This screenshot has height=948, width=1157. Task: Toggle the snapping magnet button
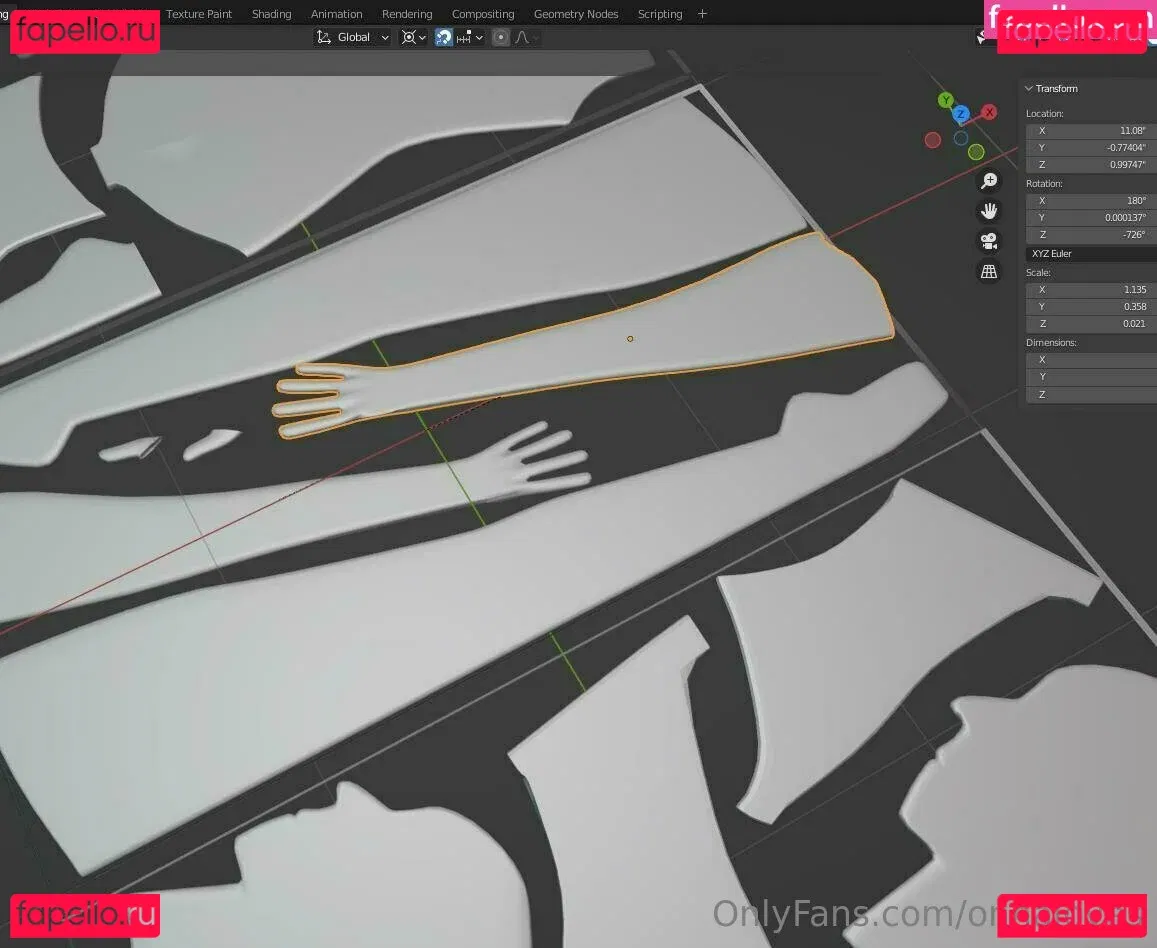coord(444,37)
